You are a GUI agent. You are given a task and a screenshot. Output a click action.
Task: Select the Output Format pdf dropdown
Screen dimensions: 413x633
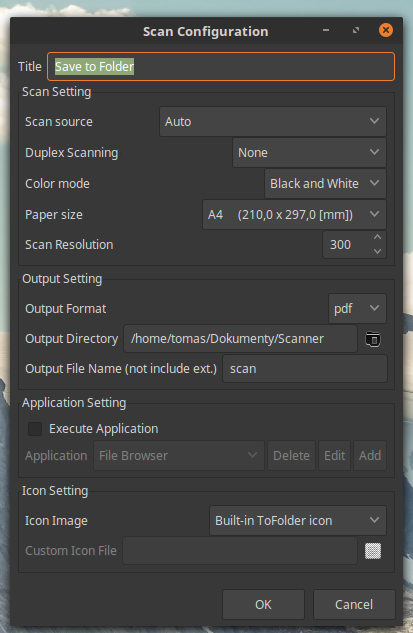(357, 309)
